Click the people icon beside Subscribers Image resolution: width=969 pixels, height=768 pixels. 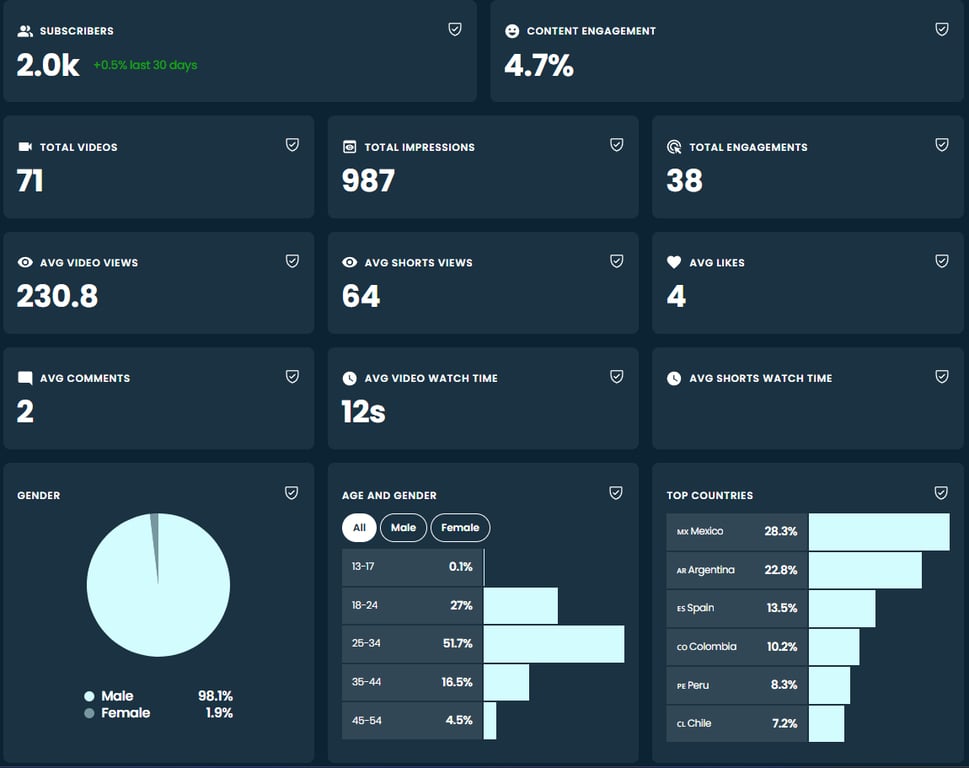pos(25,30)
